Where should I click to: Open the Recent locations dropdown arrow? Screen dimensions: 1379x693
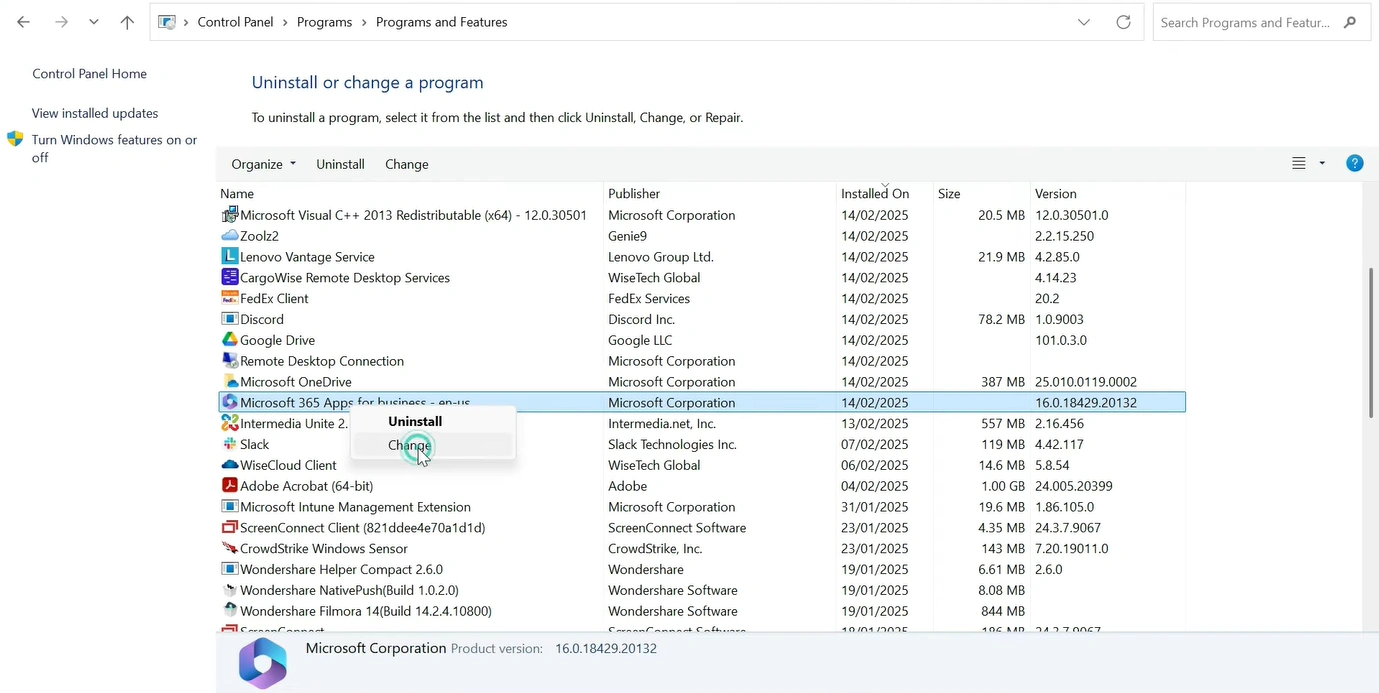pyautogui.click(x=93, y=22)
